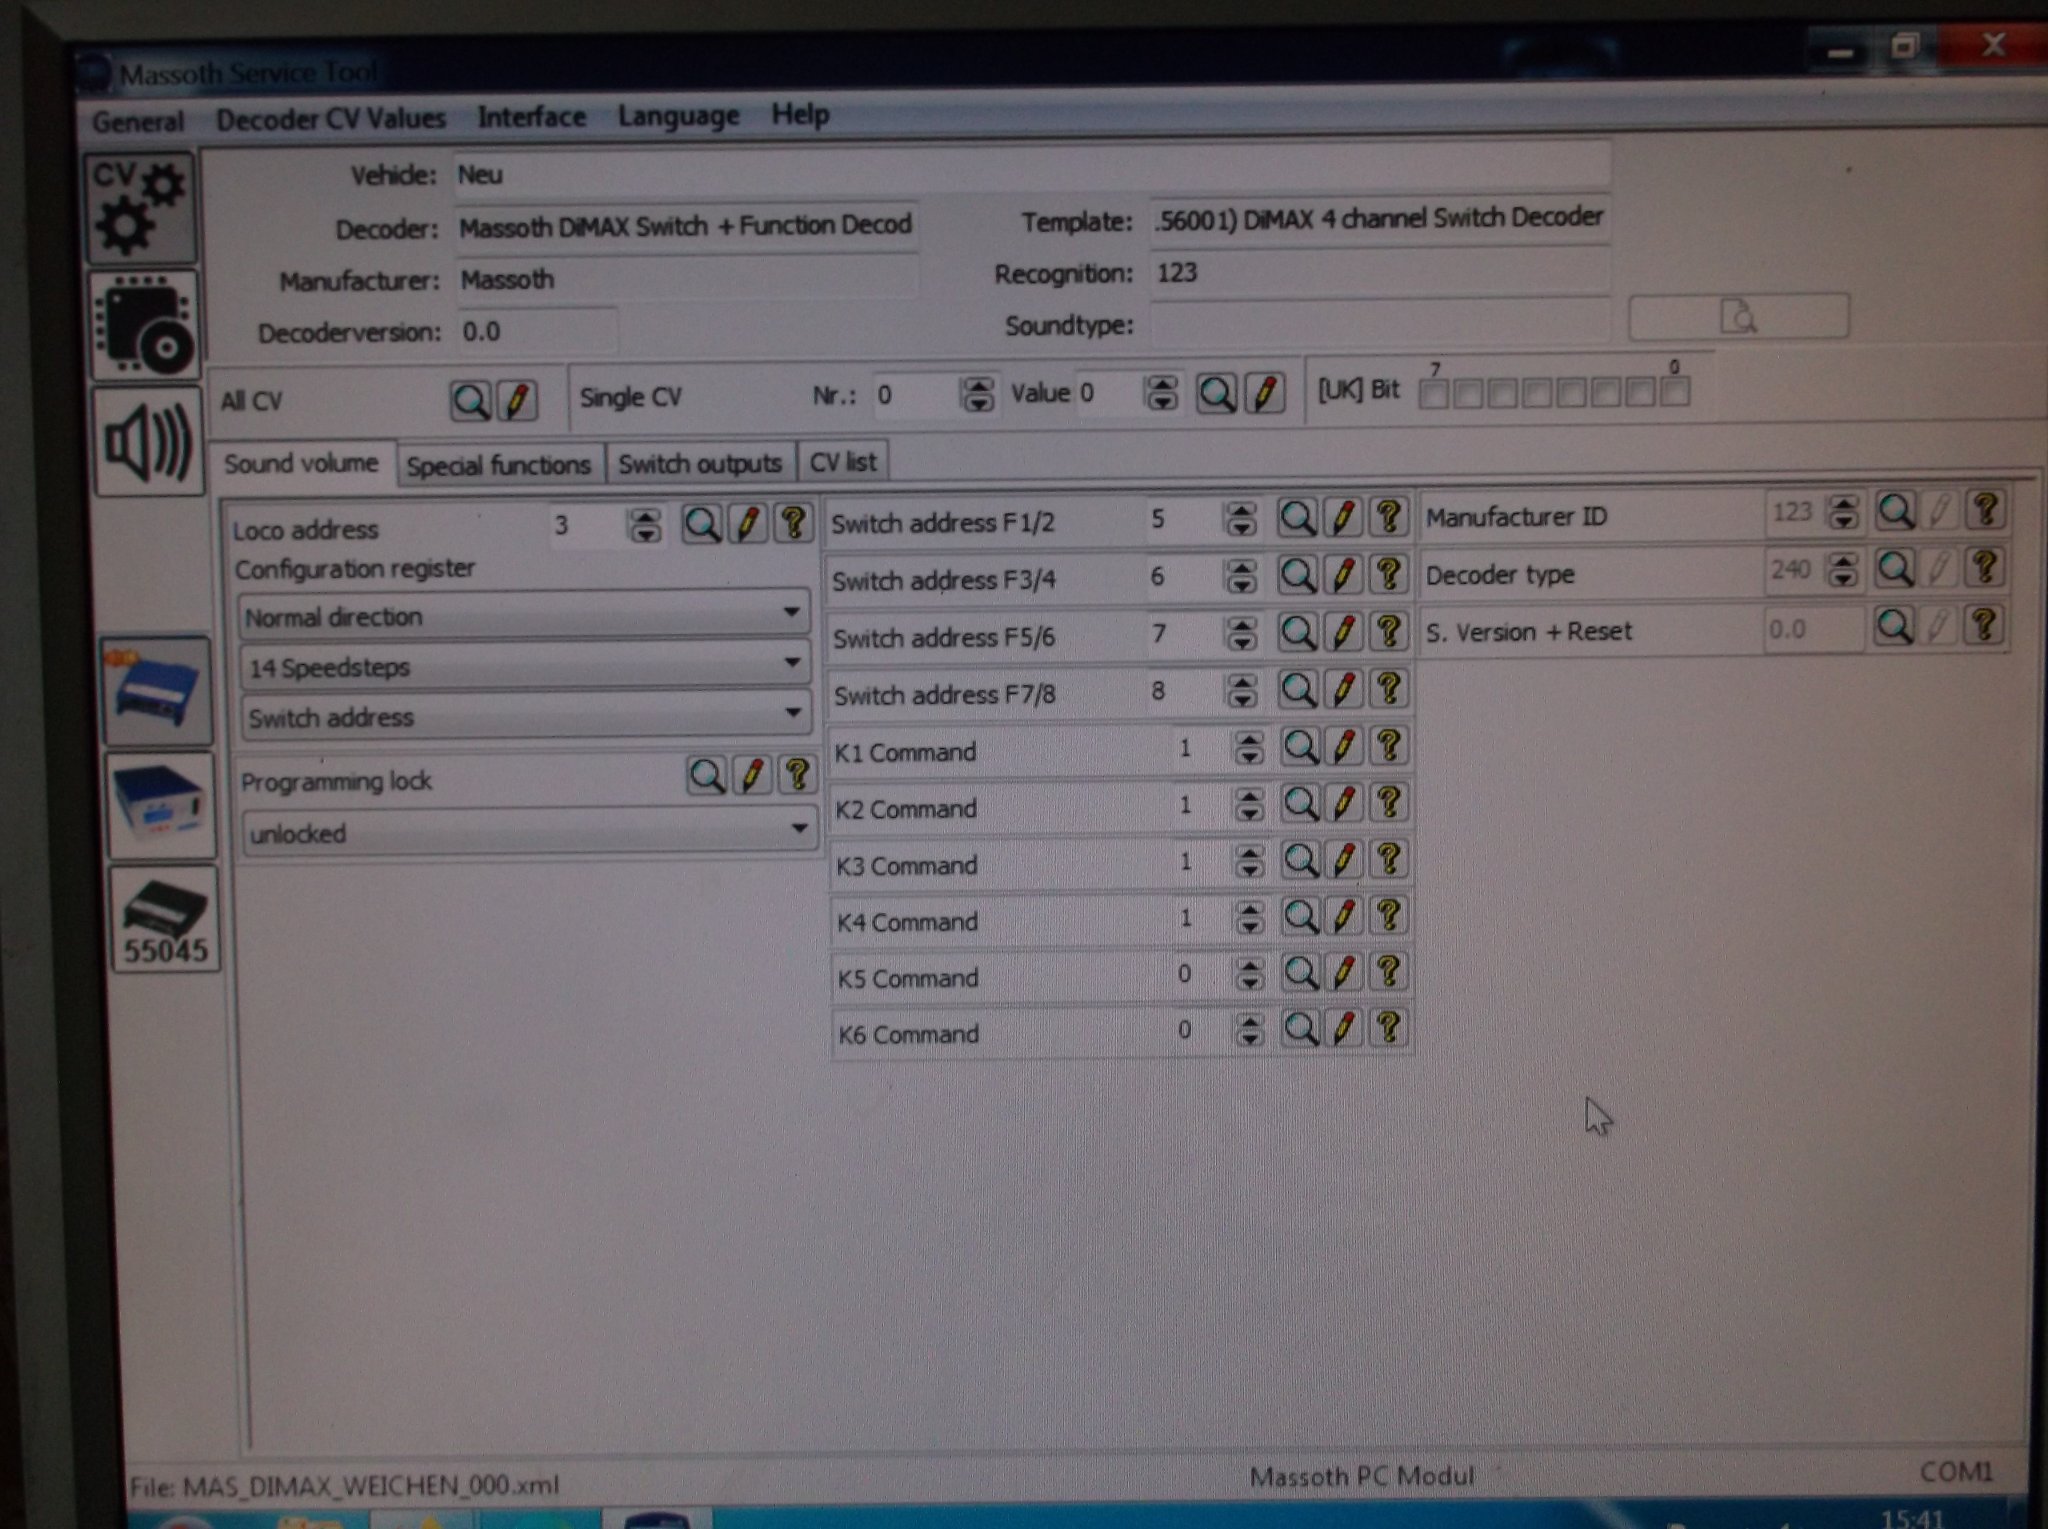Select the blue DiMAX central station icon
This screenshot has width=2048, height=1529.
[157, 690]
